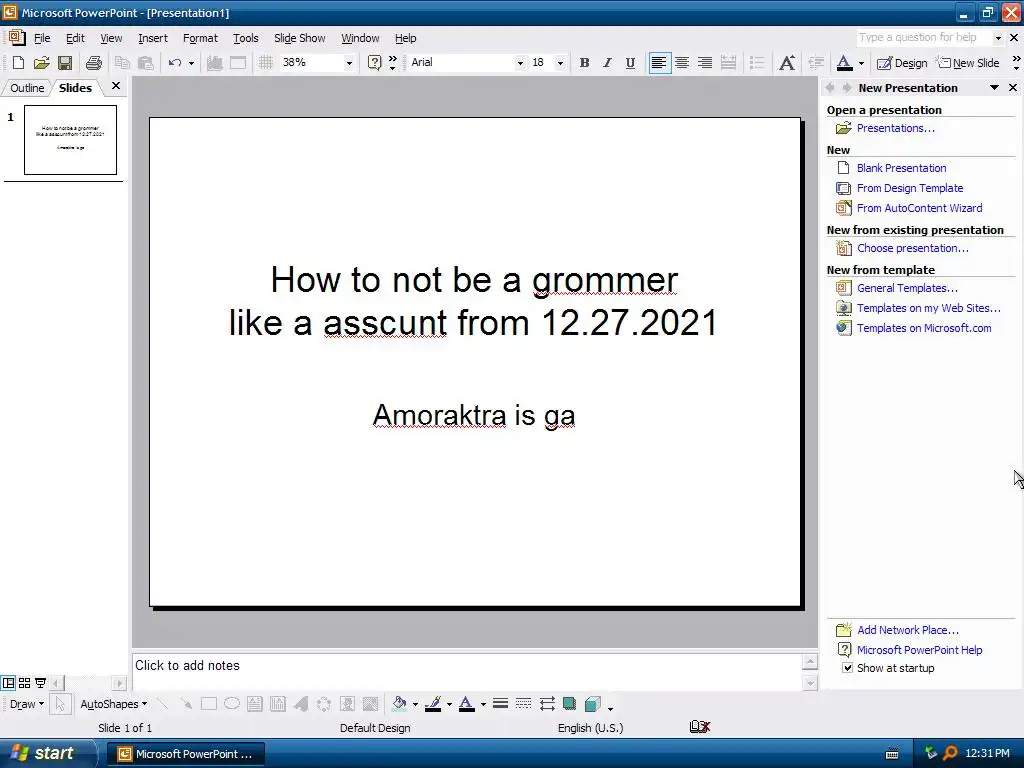The height and width of the screenshot is (768, 1024).
Task: Click From AutoContent Wizard link
Action: point(920,208)
